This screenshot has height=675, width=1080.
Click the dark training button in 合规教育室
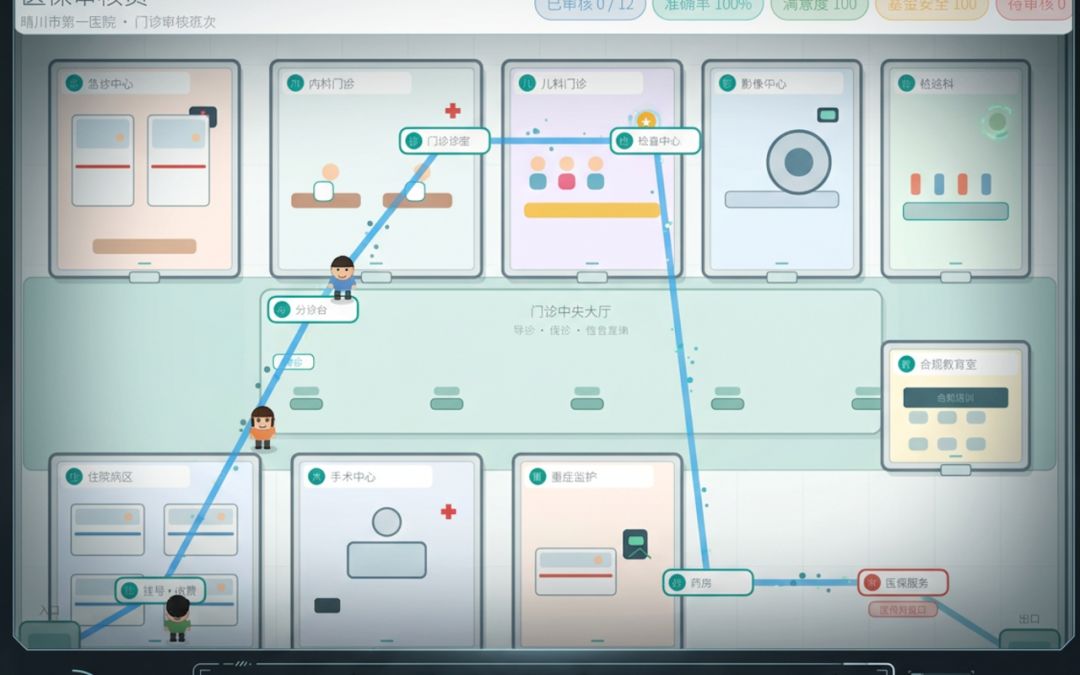pyautogui.click(x=955, y=397)
